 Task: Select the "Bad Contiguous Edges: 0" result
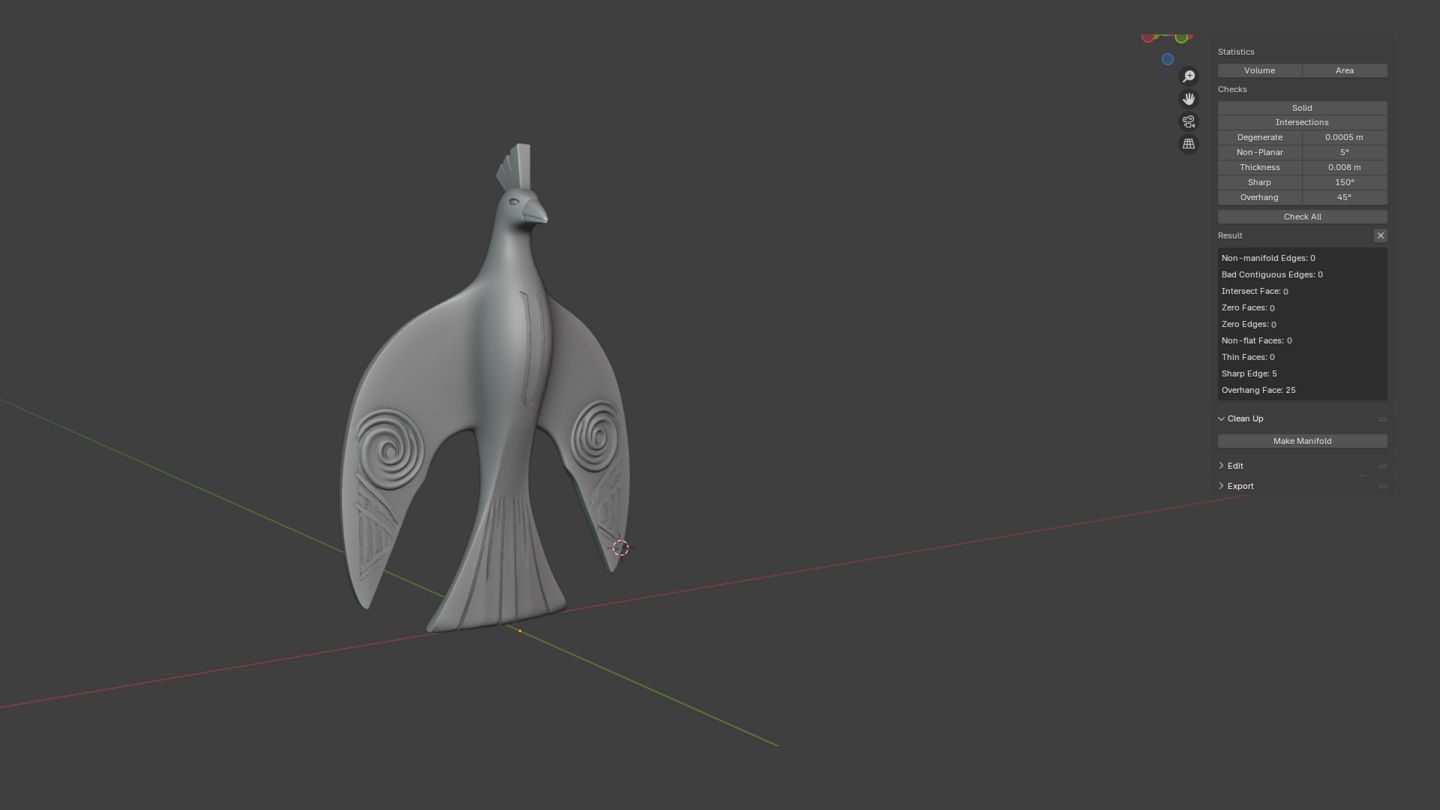1272,275
